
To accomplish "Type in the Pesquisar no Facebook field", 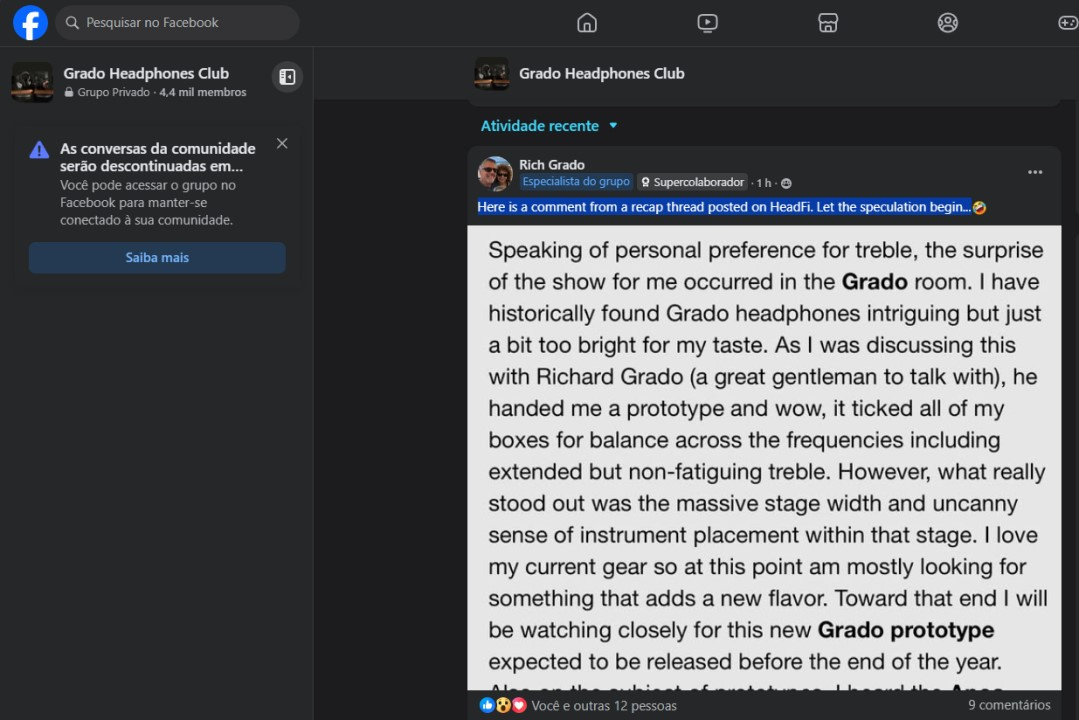I will pyautogui.click(x=180, y=22).
